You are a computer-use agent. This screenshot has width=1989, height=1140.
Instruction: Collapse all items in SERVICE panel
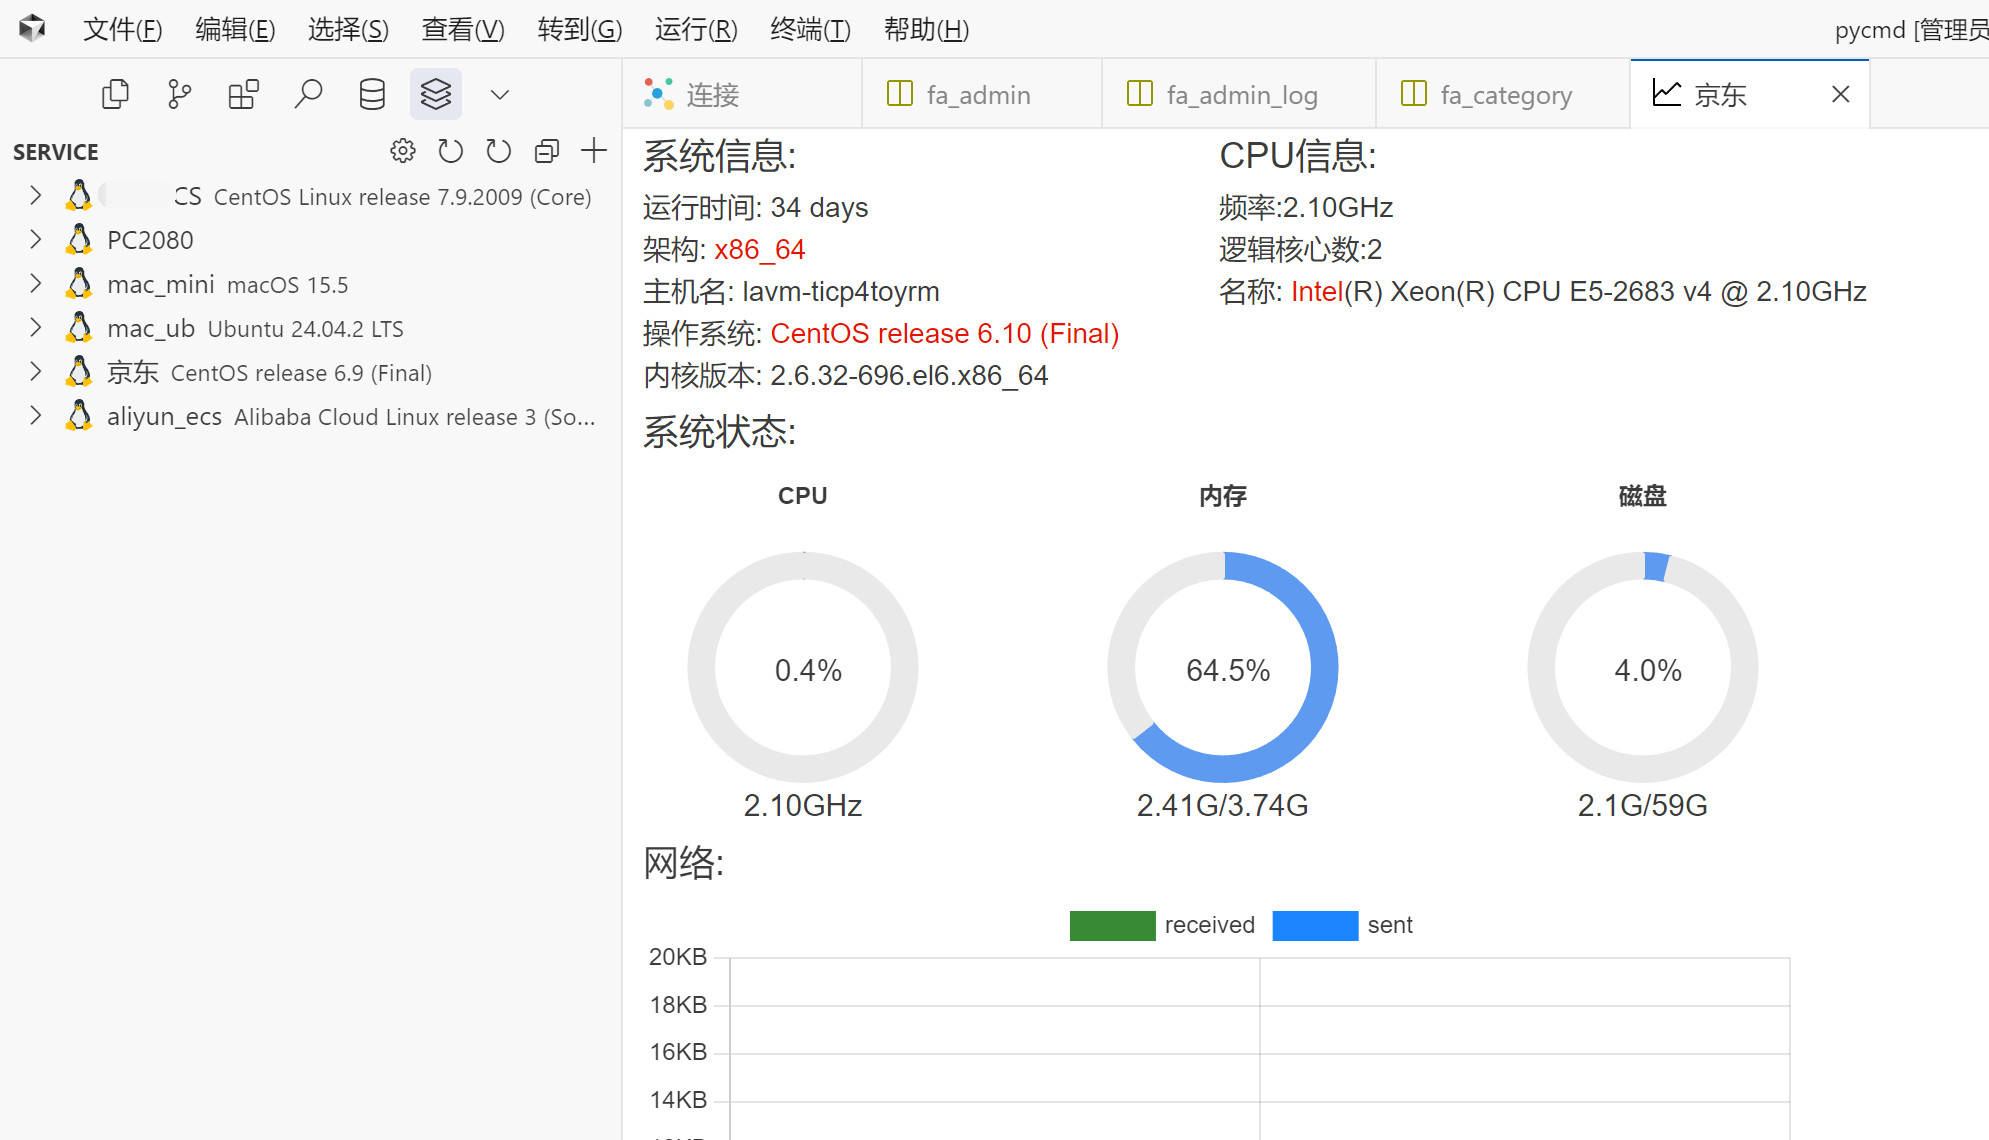[x=546, y=151]
